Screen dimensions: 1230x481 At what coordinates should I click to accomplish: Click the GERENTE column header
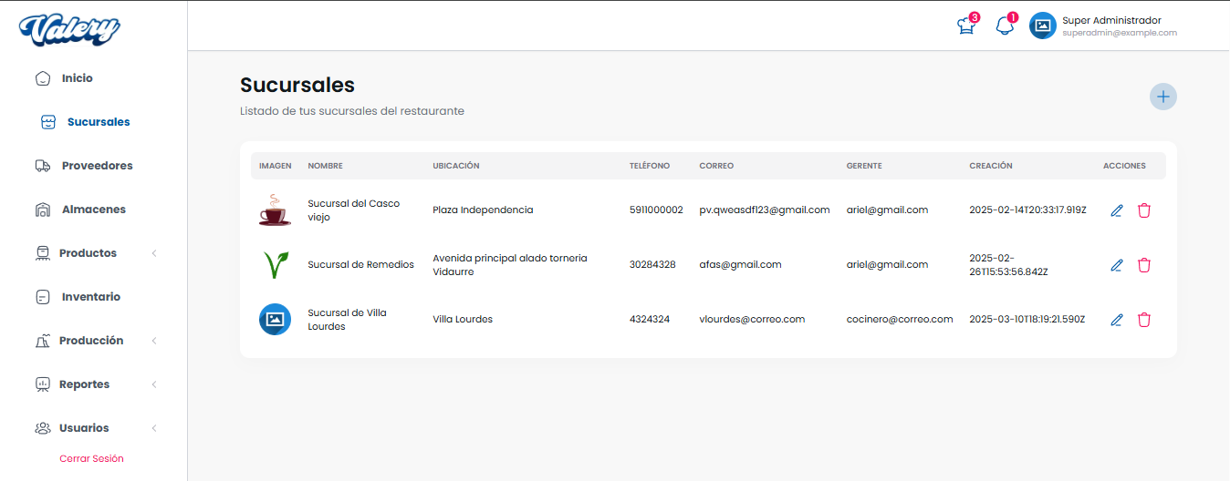click(864, 166)
